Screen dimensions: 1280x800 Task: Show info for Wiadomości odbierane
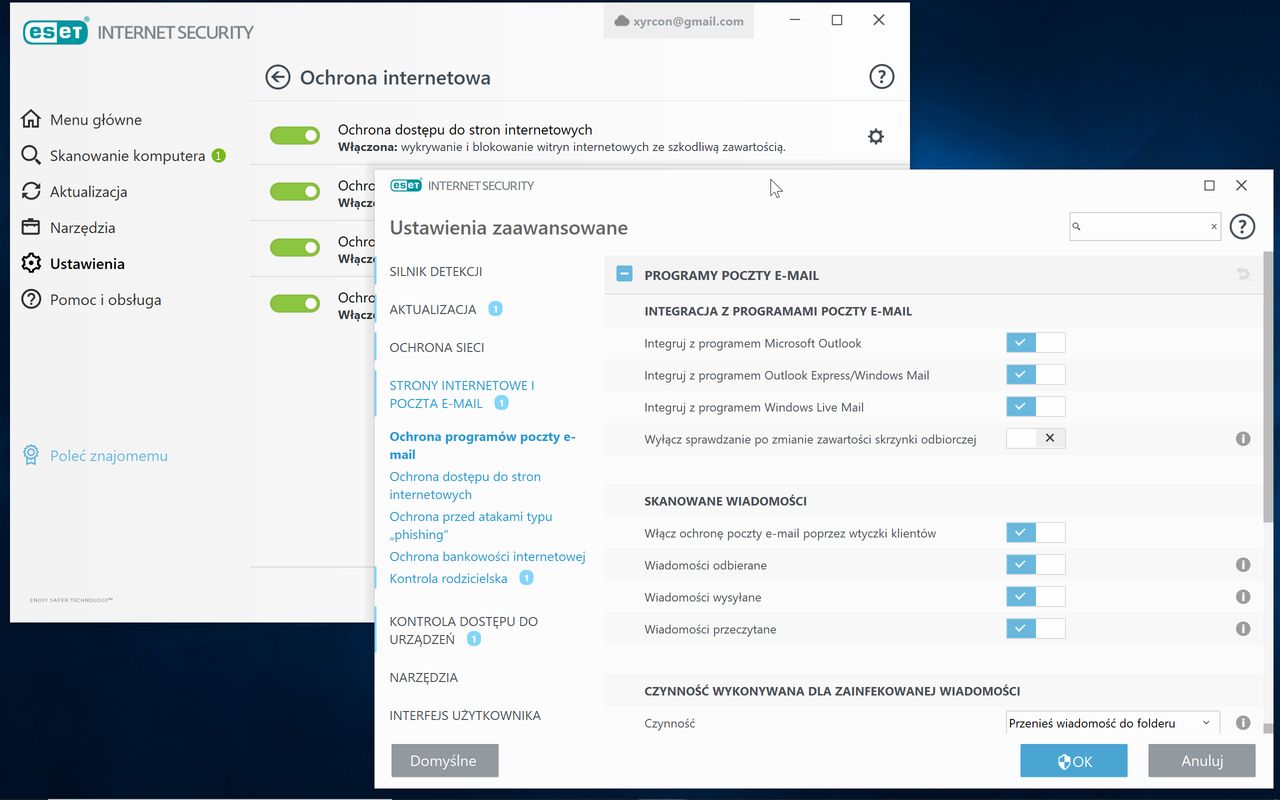tap(1243, 565)
